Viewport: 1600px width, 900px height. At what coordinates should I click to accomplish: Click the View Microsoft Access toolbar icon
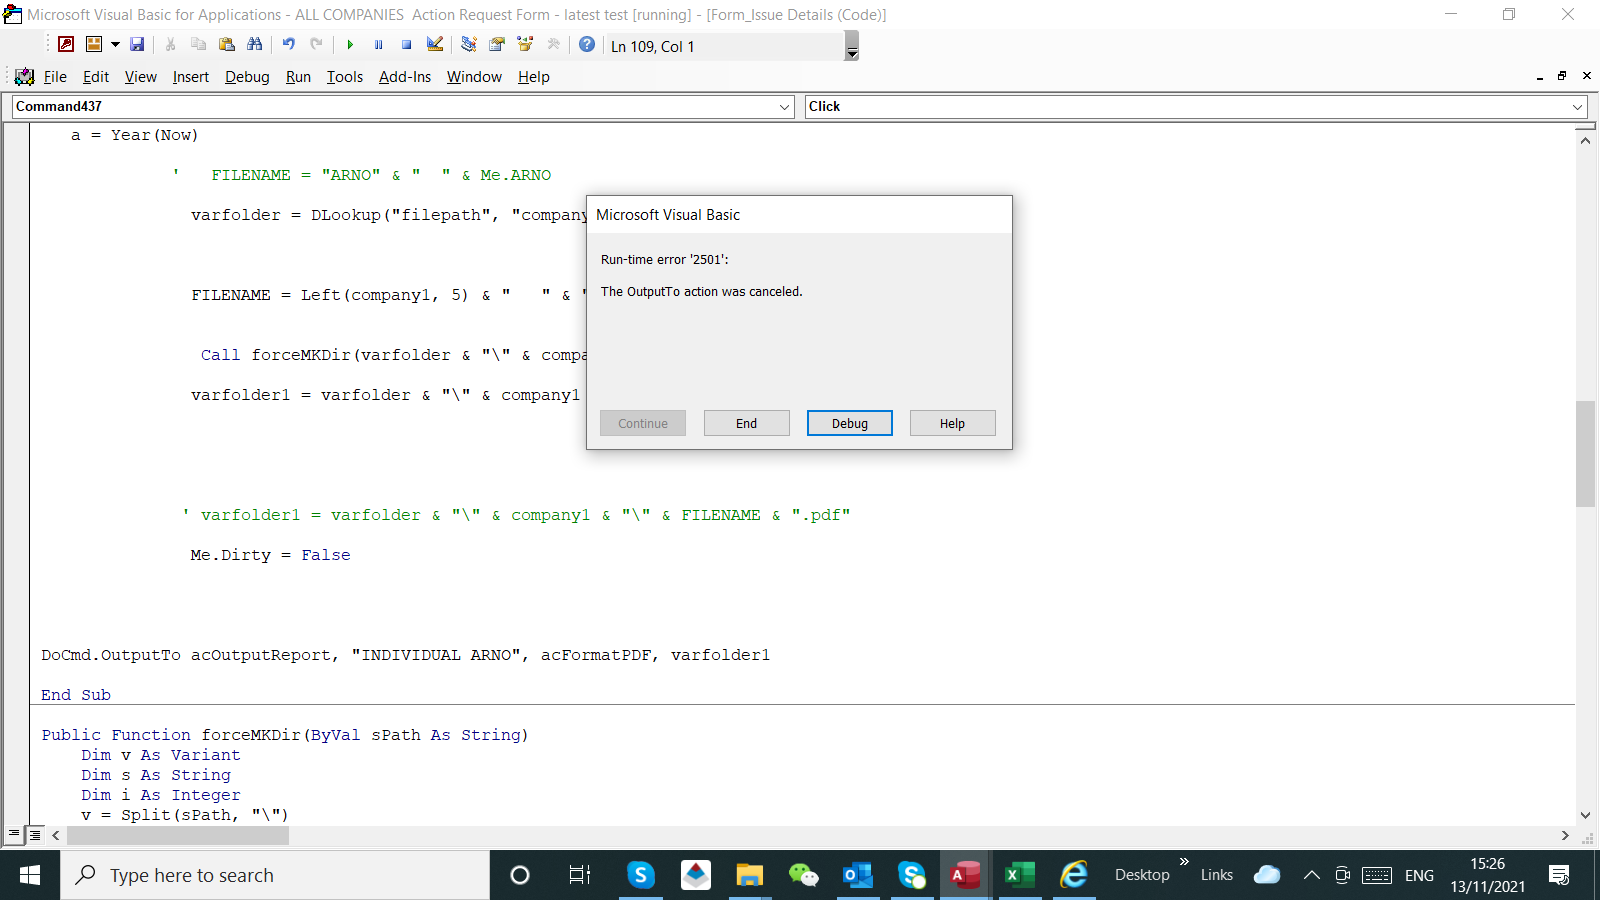pos(66,45)
